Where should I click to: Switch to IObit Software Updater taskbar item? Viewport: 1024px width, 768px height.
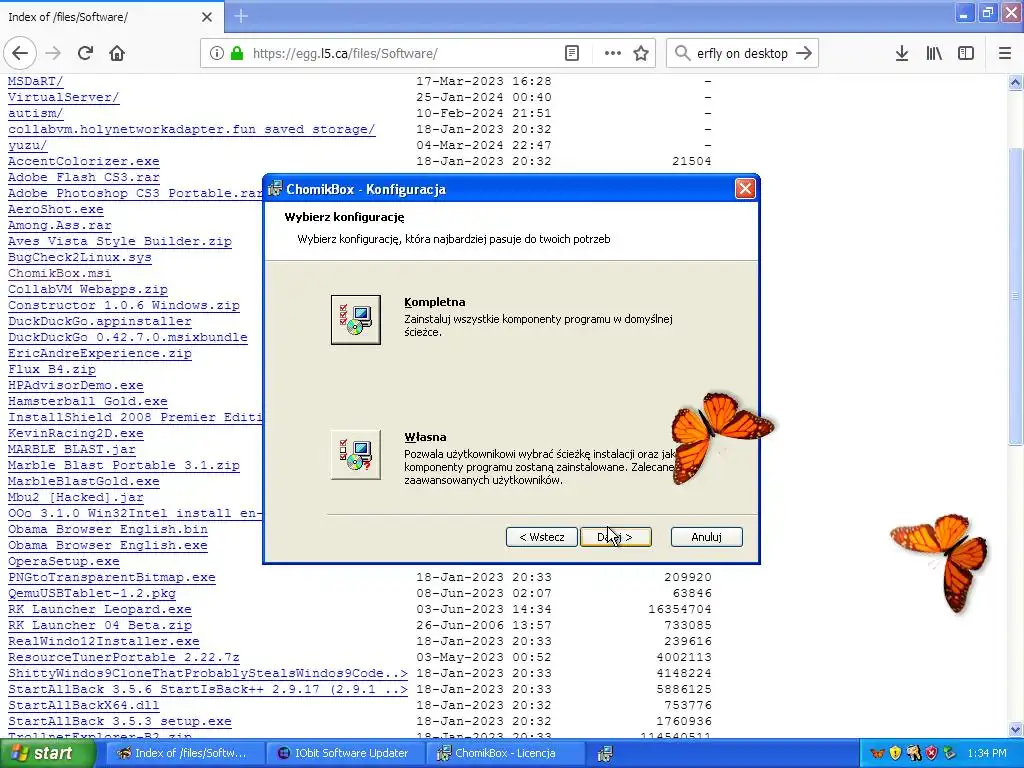pyautogui.click(x=344, y=753)
